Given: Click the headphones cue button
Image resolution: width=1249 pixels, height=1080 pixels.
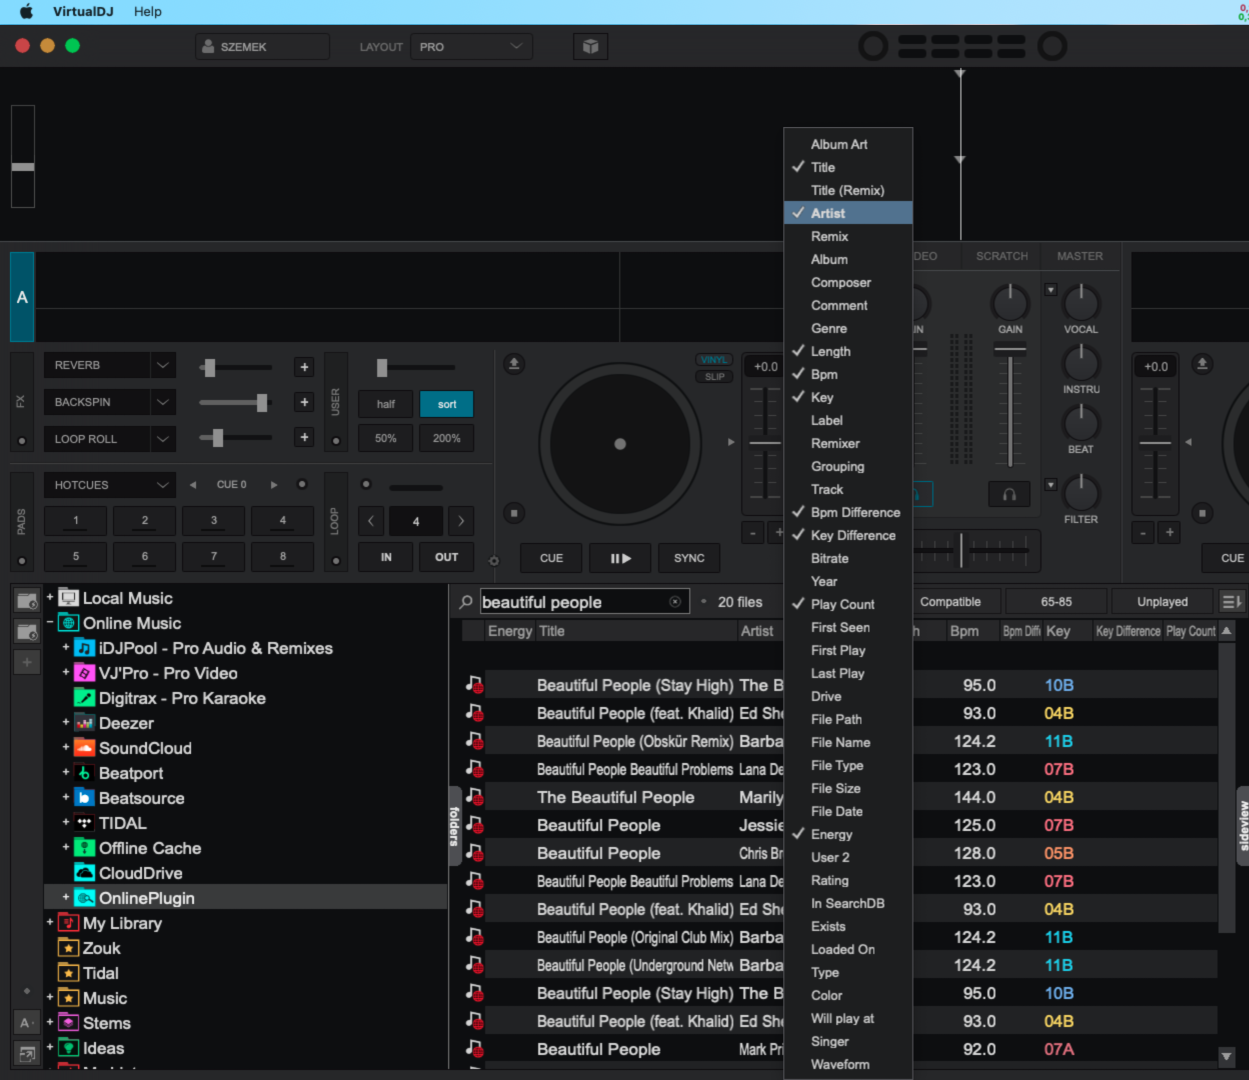Looking at the screenshot, I should pyautogui.click(x=1009, y=494).
